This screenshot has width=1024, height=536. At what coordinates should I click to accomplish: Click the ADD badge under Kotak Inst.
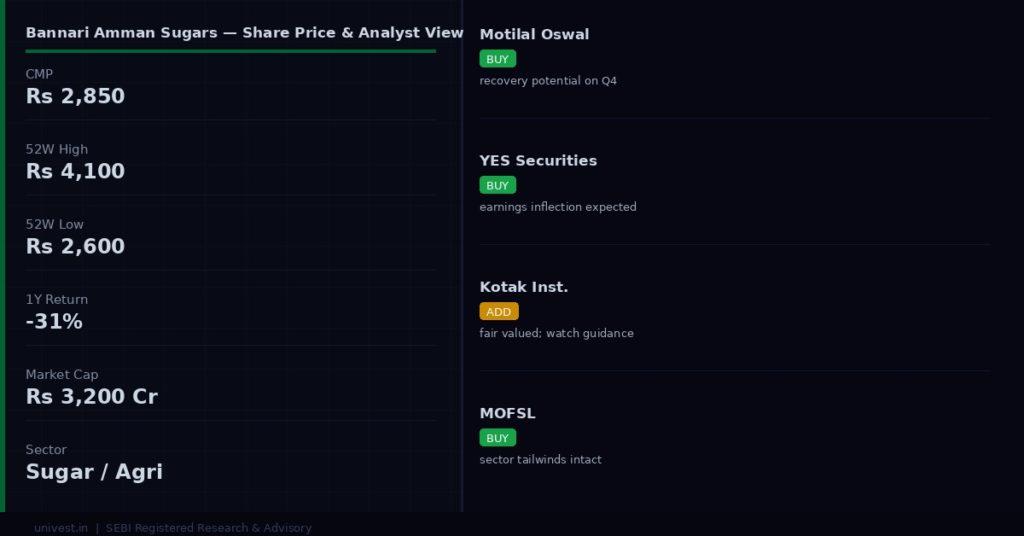pos(499,311)
